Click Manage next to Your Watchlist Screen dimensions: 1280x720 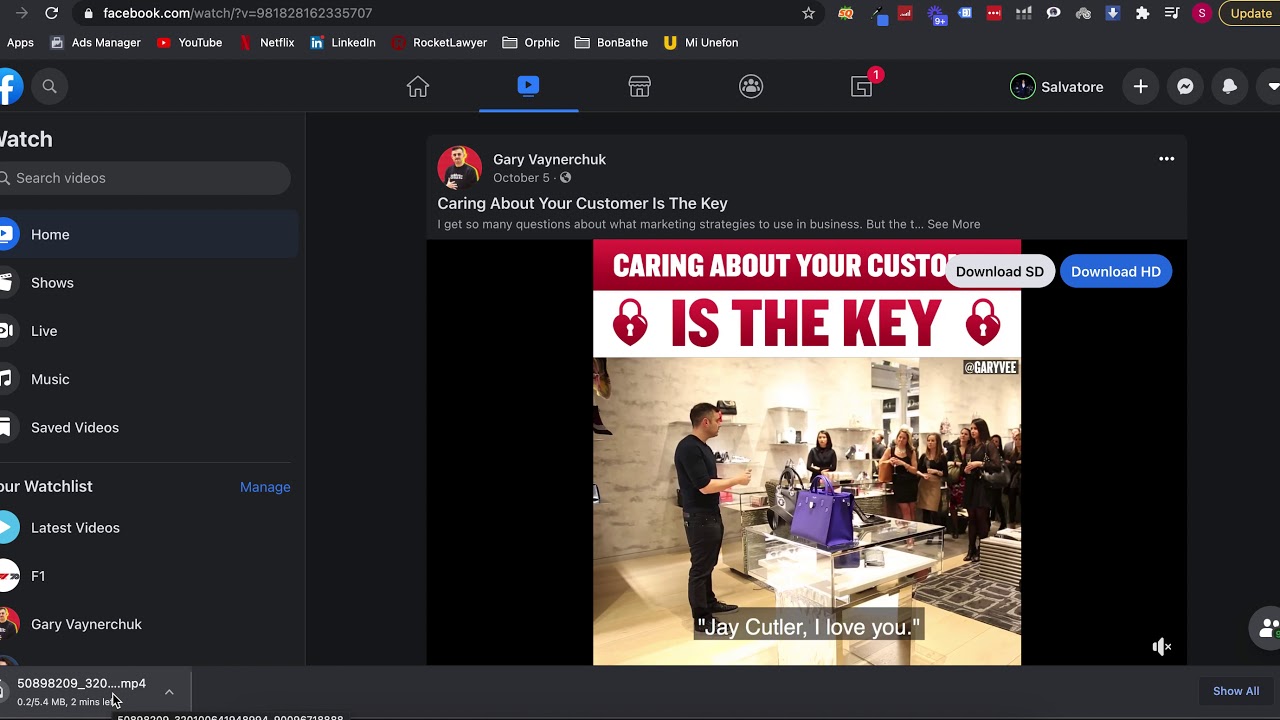[265, 487]
